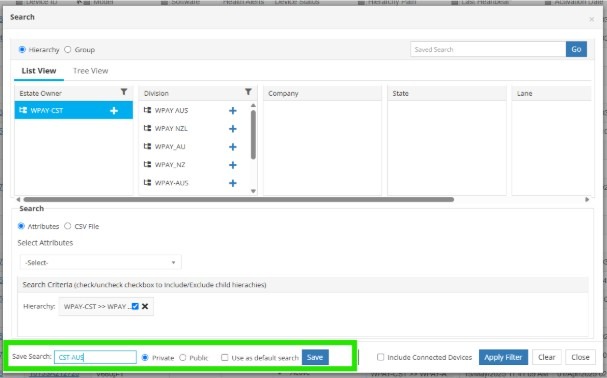The height and width of the screenshot is (378, 607).
Task: Click the Close button at bottom
Action: pyautogui.click(x=580, y=357)
